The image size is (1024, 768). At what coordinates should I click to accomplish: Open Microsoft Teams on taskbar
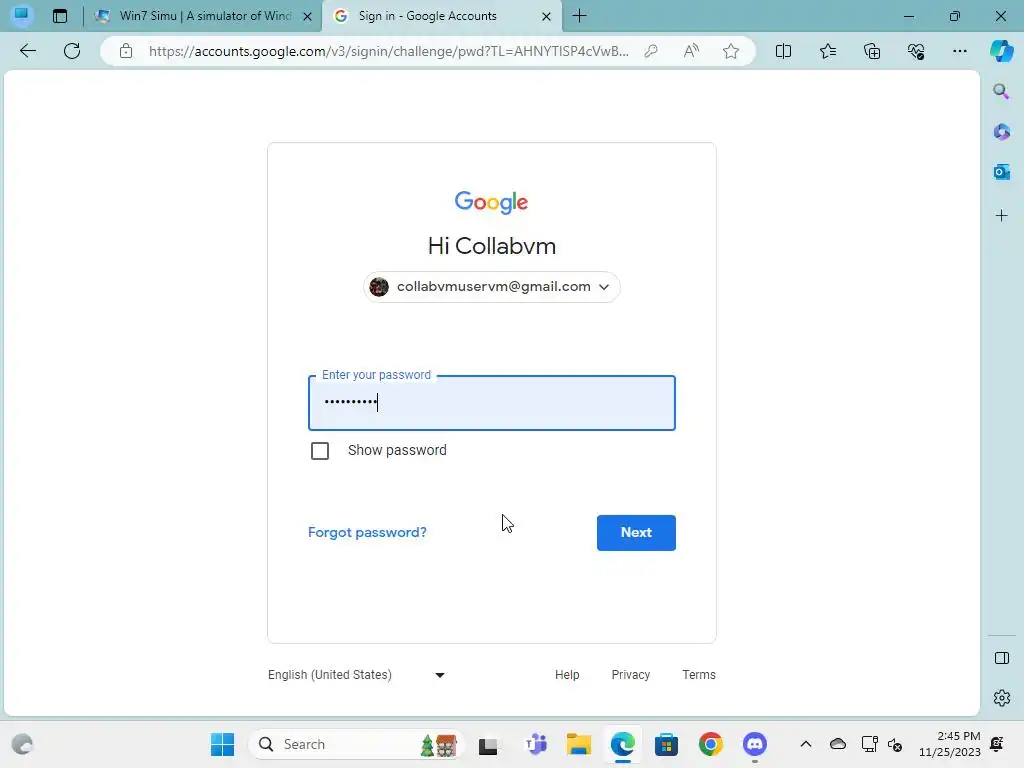click(x=536, y=744)
